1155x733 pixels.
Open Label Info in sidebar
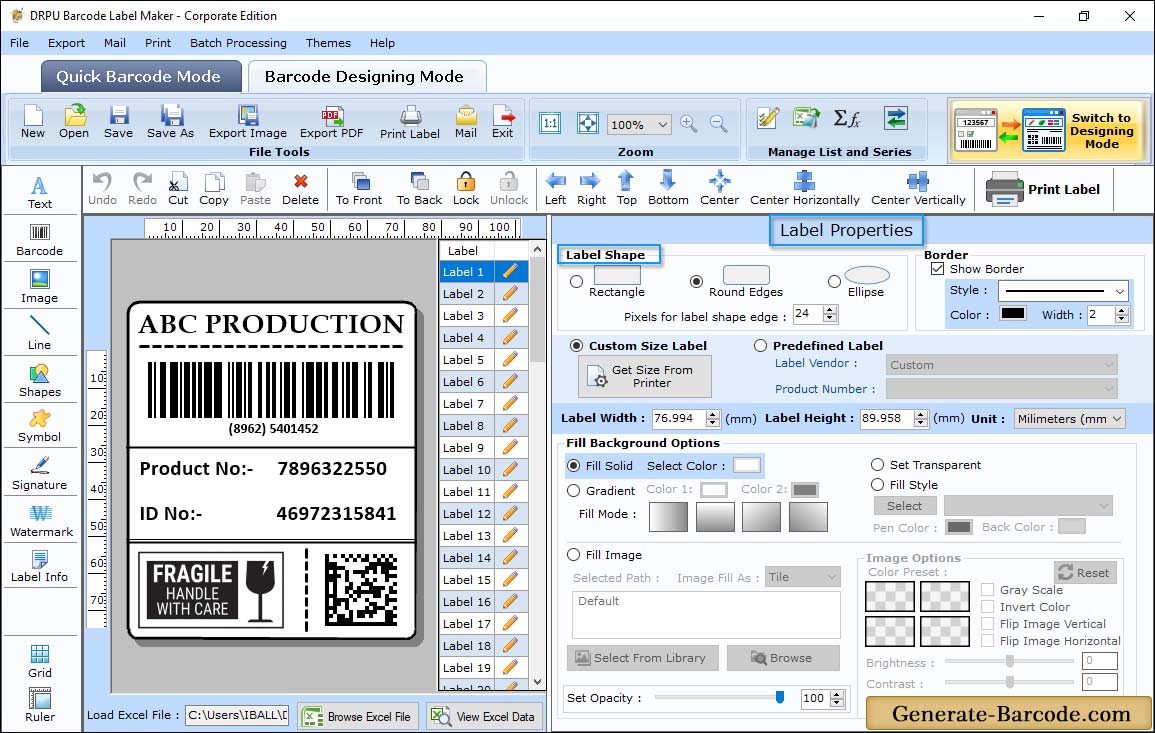point(40,567)
